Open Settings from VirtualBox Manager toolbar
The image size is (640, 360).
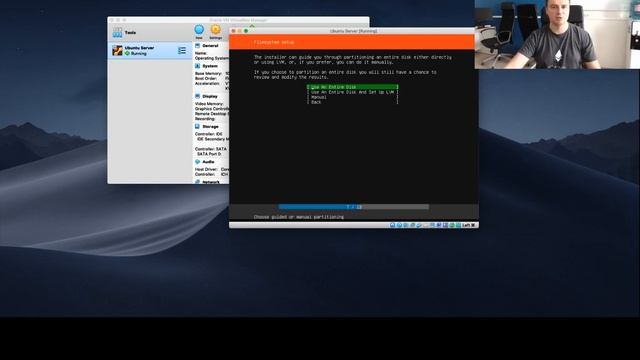tap(216, 31)
